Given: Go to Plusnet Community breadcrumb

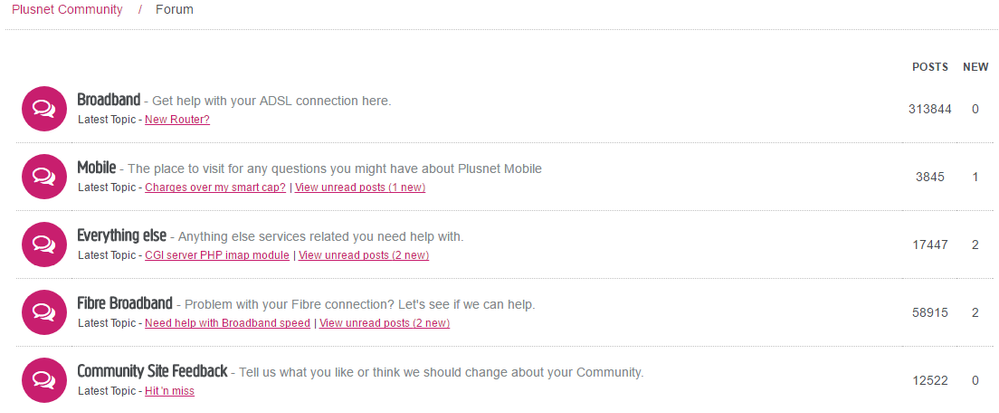Looking at the screenshot, I should (x=67, y=10).
